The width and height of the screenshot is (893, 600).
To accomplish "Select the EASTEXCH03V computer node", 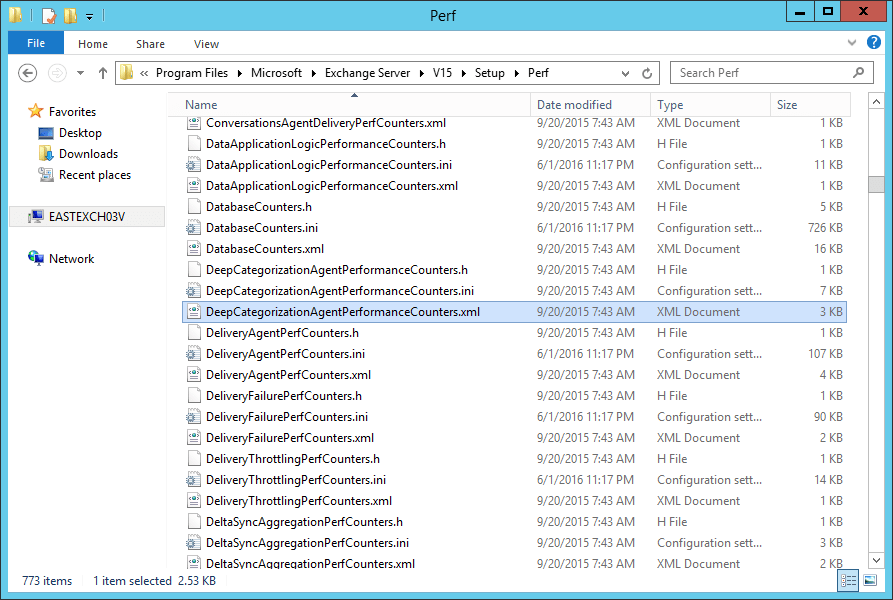I will coord(87,217).
